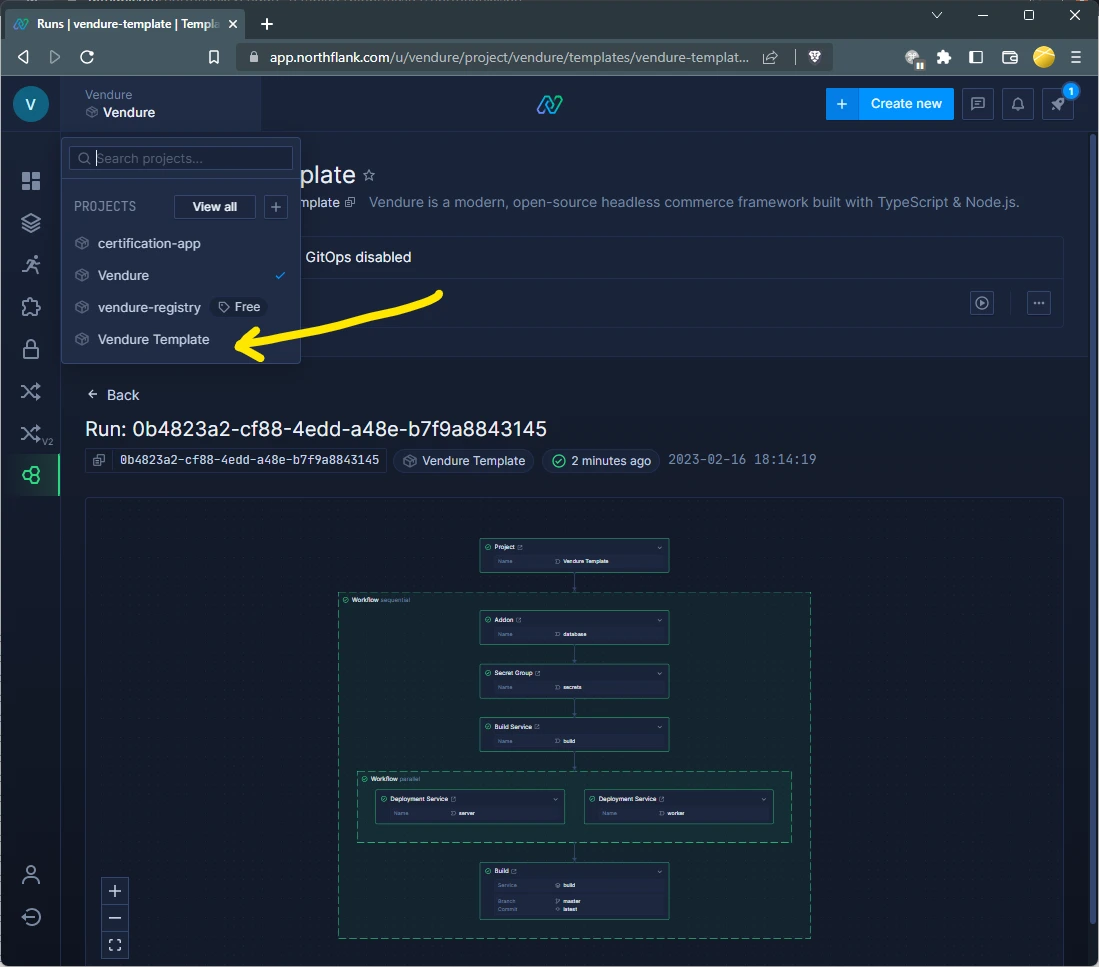Open the rocket updates icon
The width and height of the screenshot is (1099, 967).
coord(1057,104)
